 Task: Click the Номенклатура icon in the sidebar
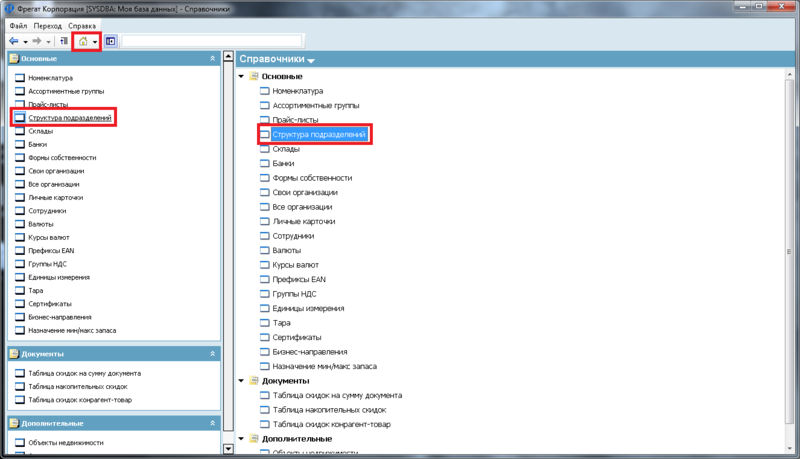pos(20,78)
